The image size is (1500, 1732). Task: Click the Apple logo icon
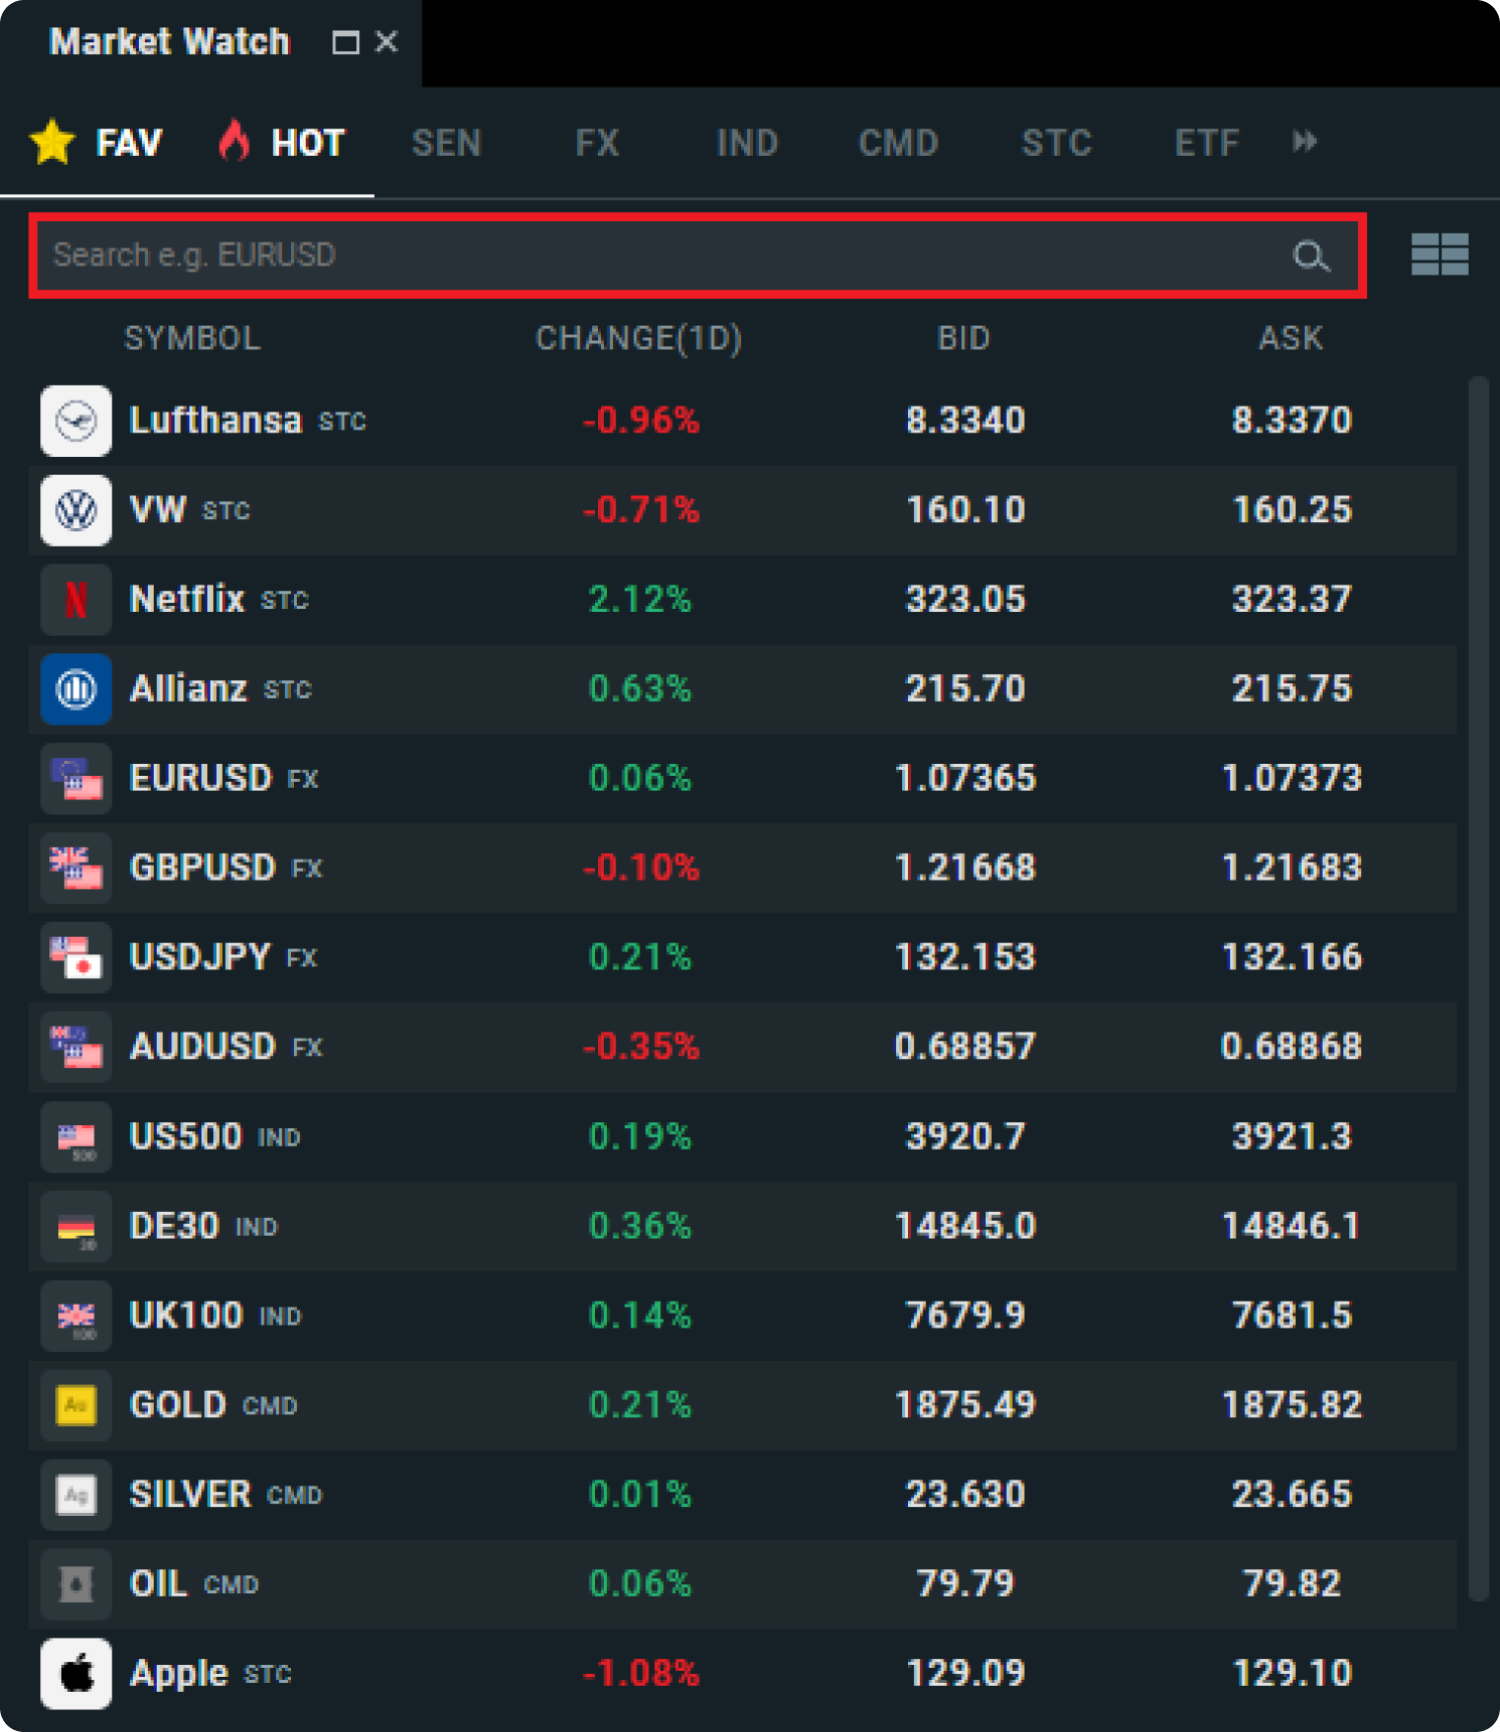pyautogui.click(x=76, y=1674)
